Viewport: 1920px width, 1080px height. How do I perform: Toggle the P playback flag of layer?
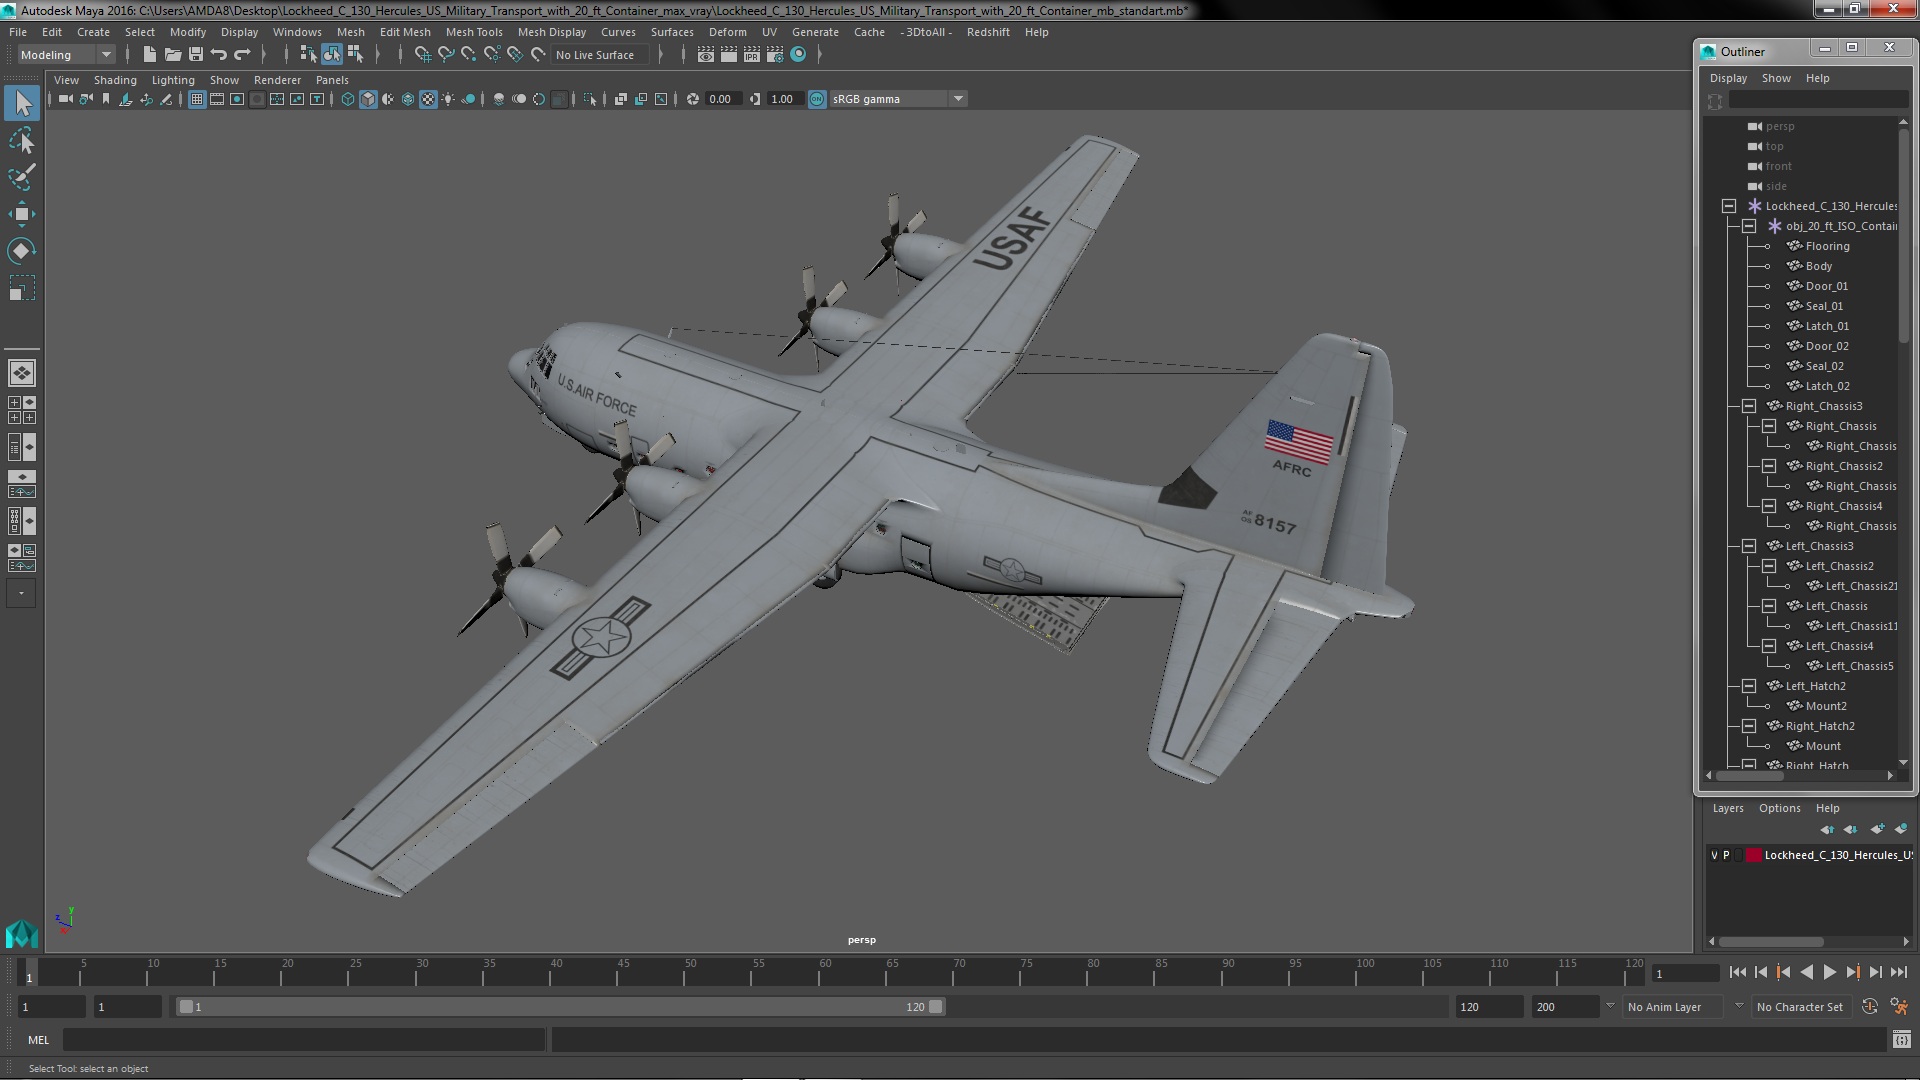[x=1726, y=856]
